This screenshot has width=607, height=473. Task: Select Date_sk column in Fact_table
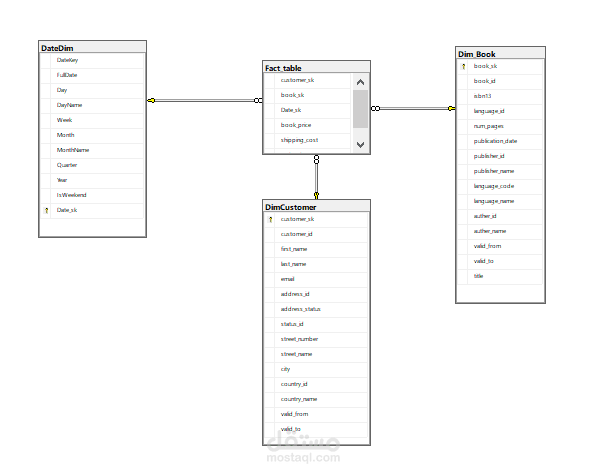[x=307, y=110]
